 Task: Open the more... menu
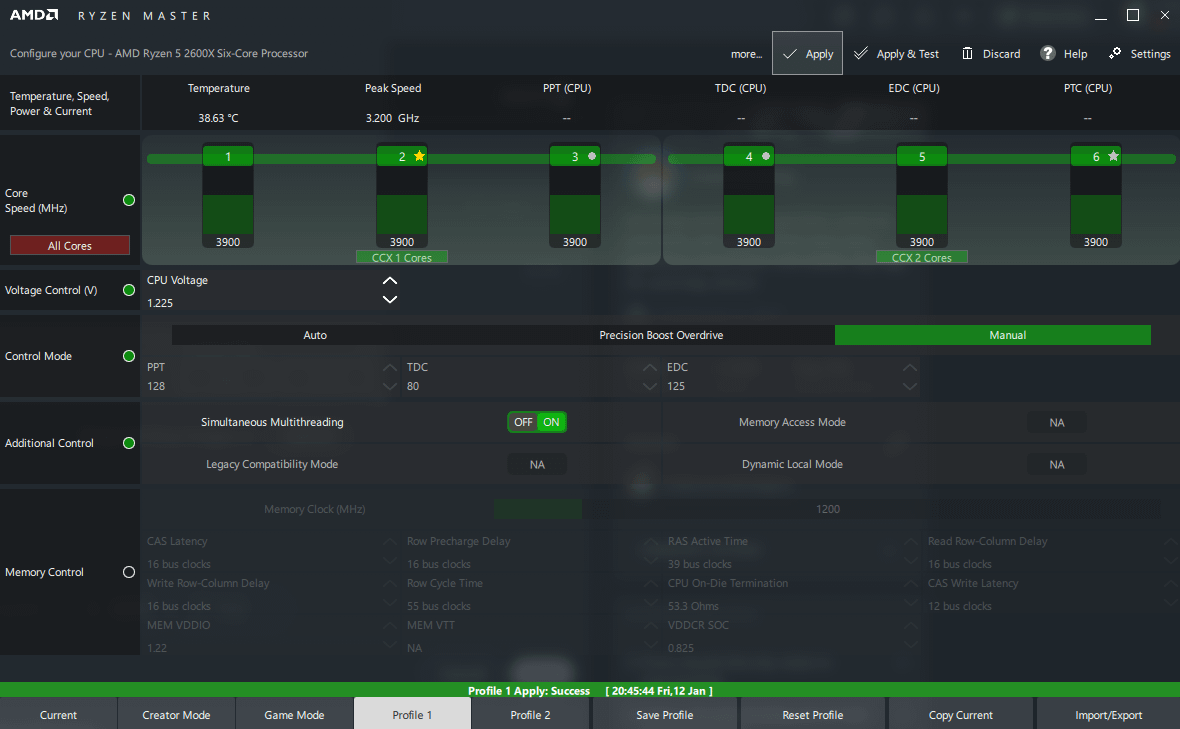(746, 53)
